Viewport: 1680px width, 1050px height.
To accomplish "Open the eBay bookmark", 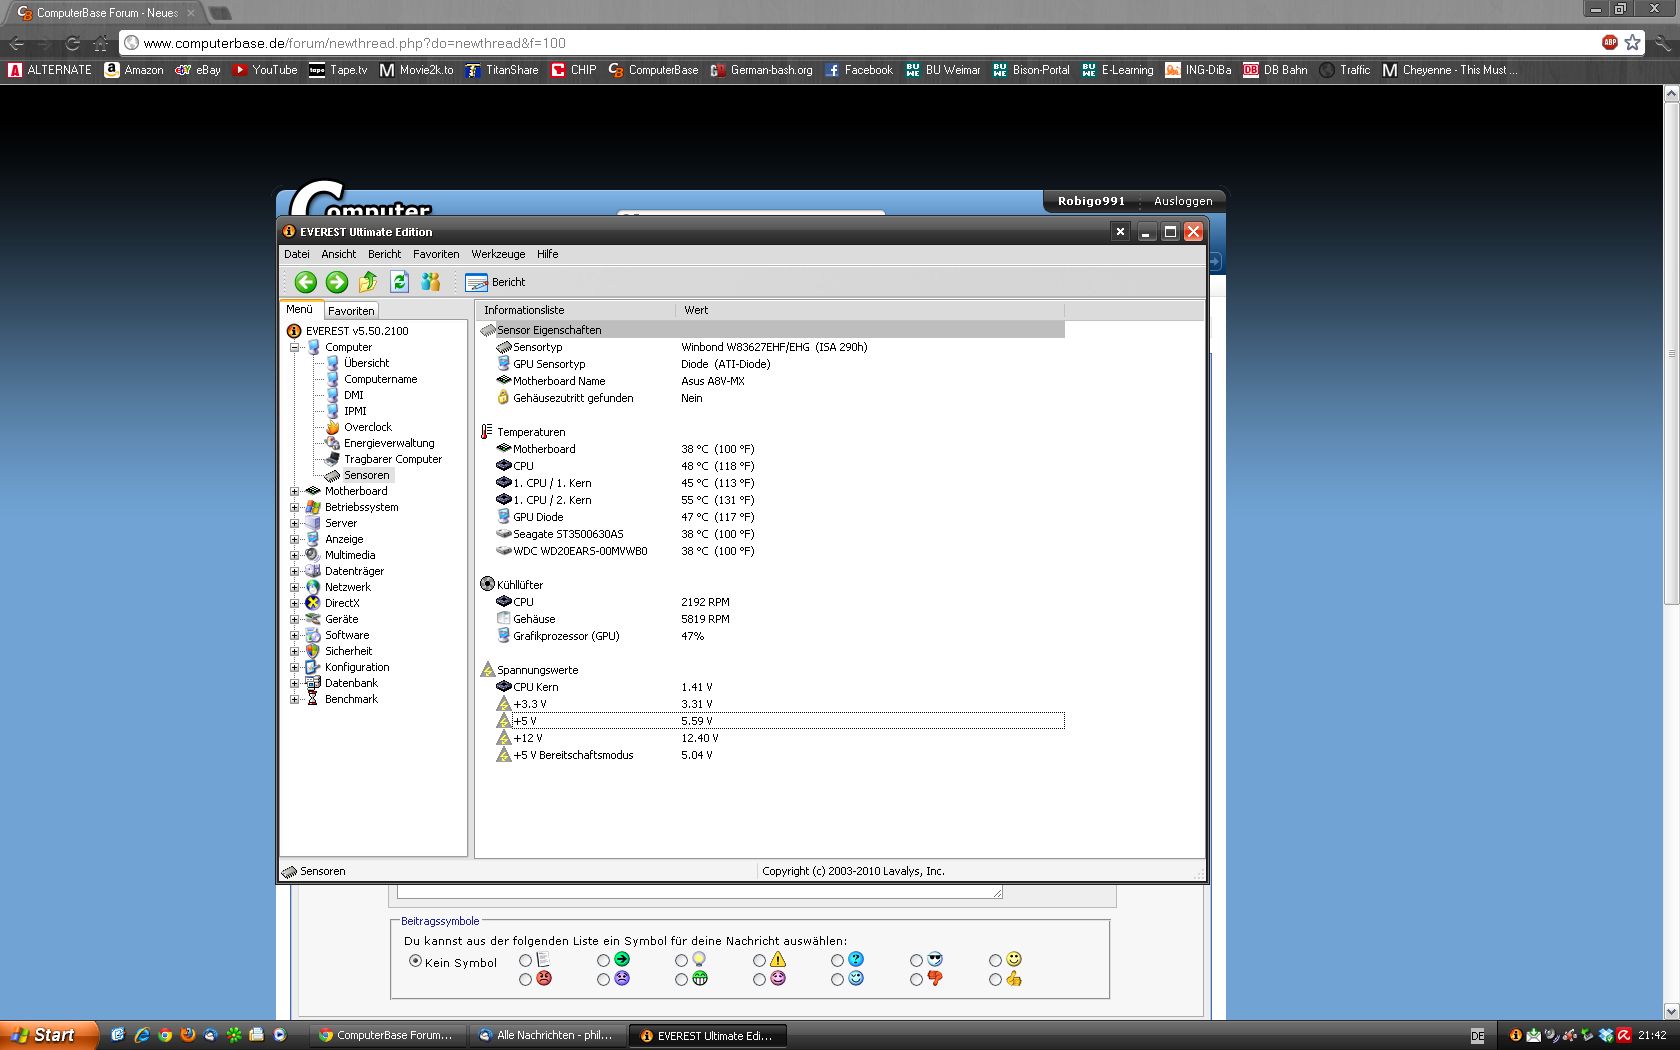I will click(x=198, y=70).
